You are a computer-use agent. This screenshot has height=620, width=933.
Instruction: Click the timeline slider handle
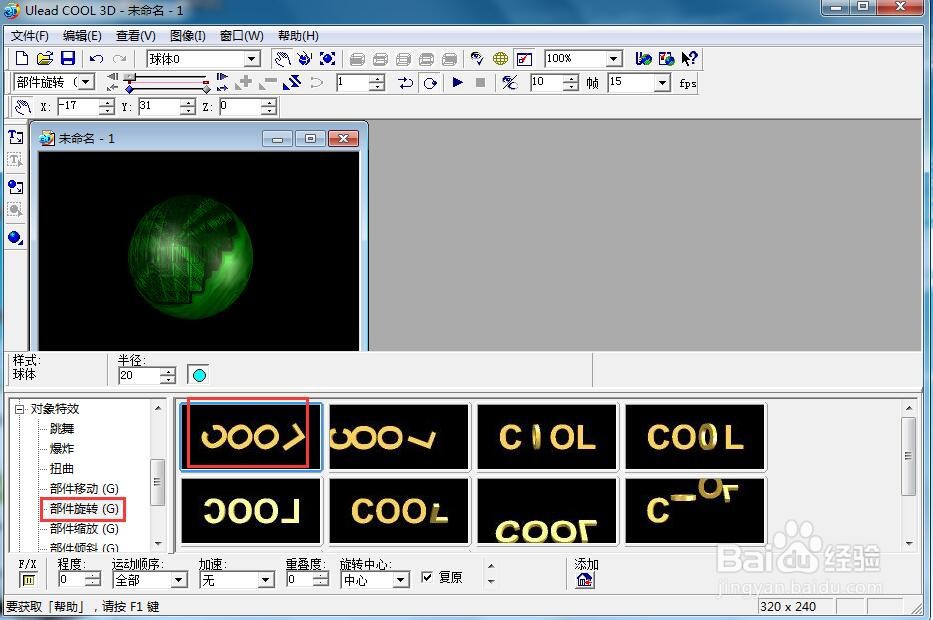coord(129,78)
